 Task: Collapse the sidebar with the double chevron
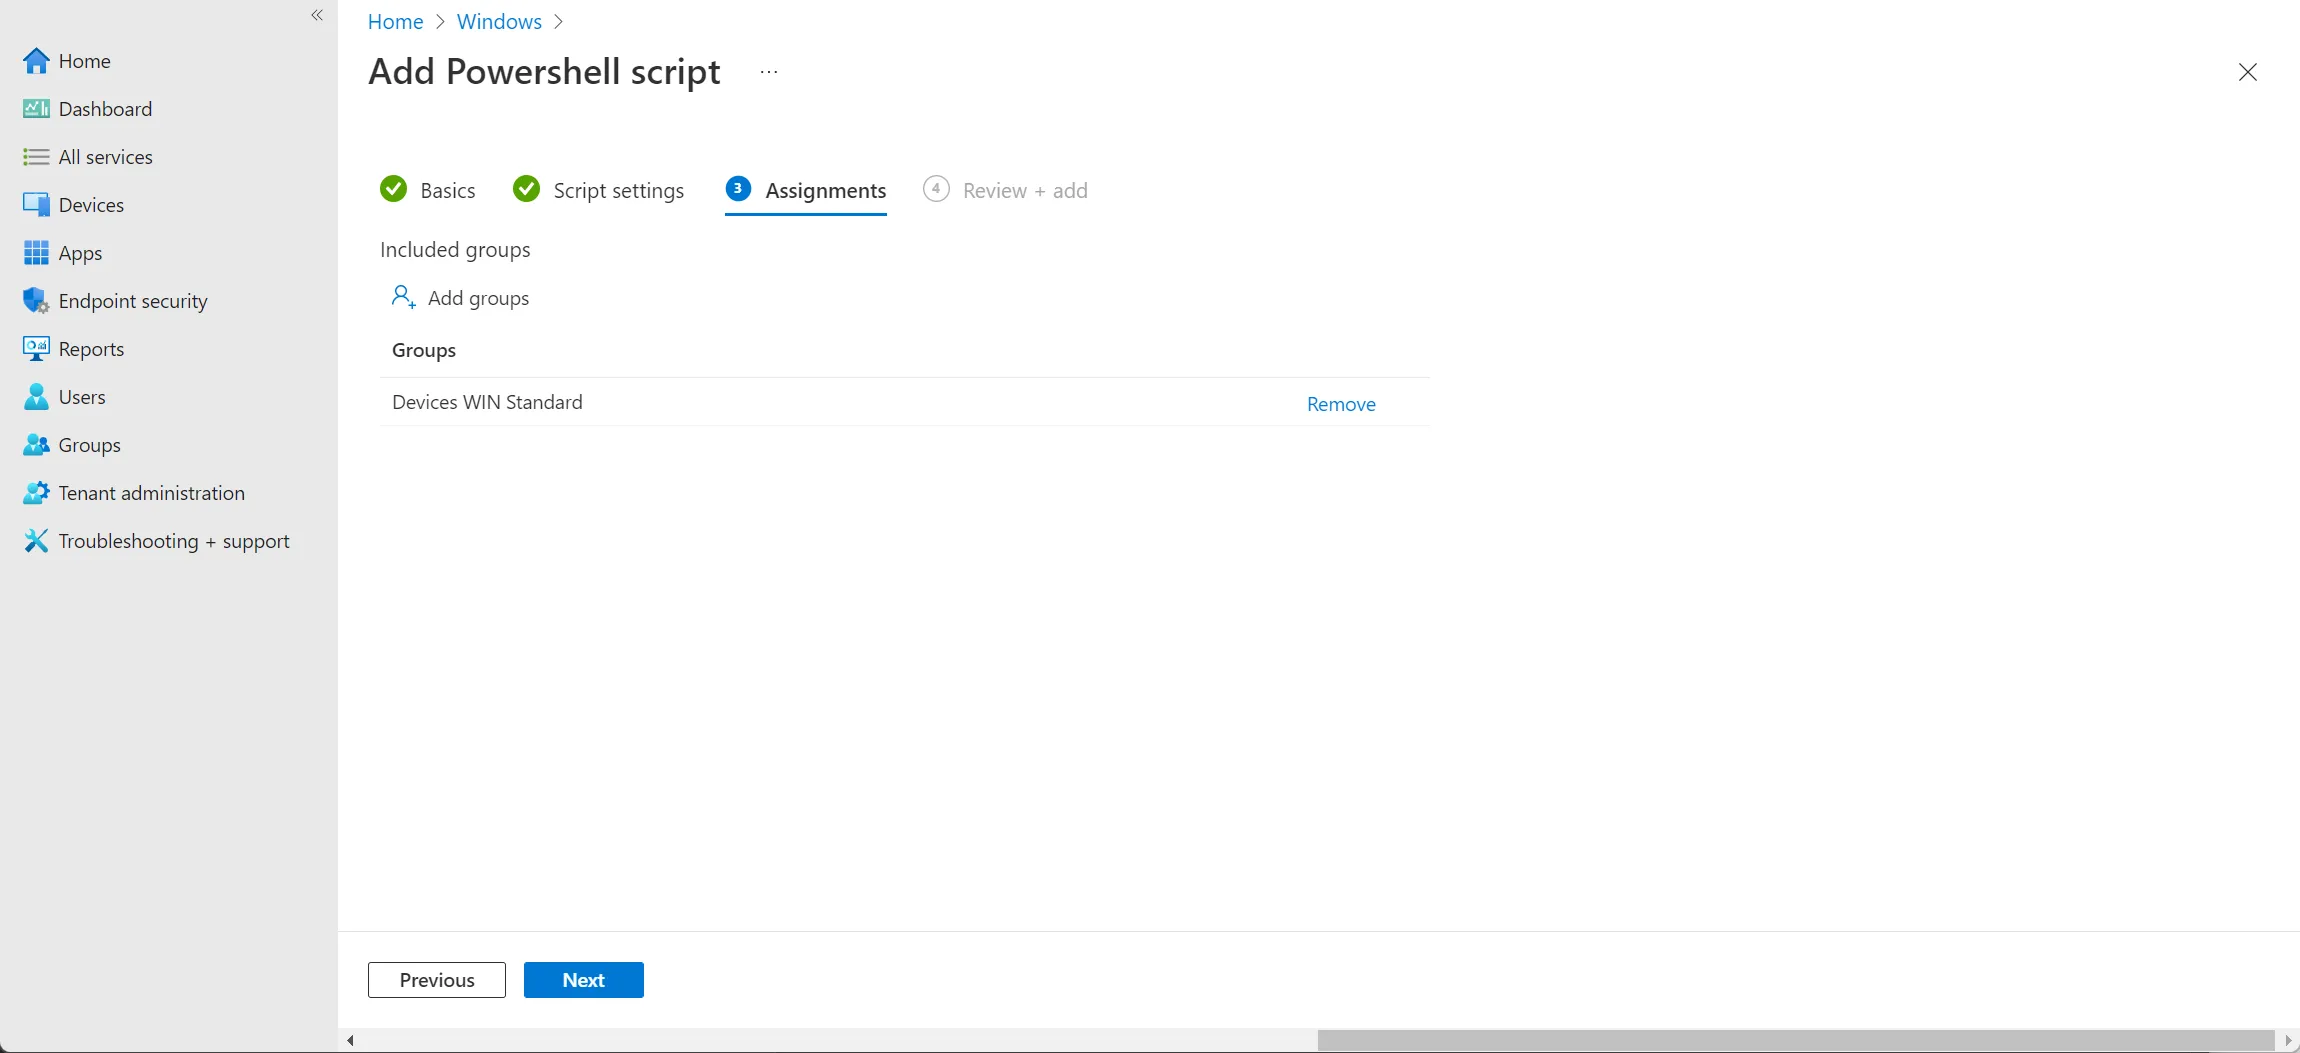click(x=317, y=15)
